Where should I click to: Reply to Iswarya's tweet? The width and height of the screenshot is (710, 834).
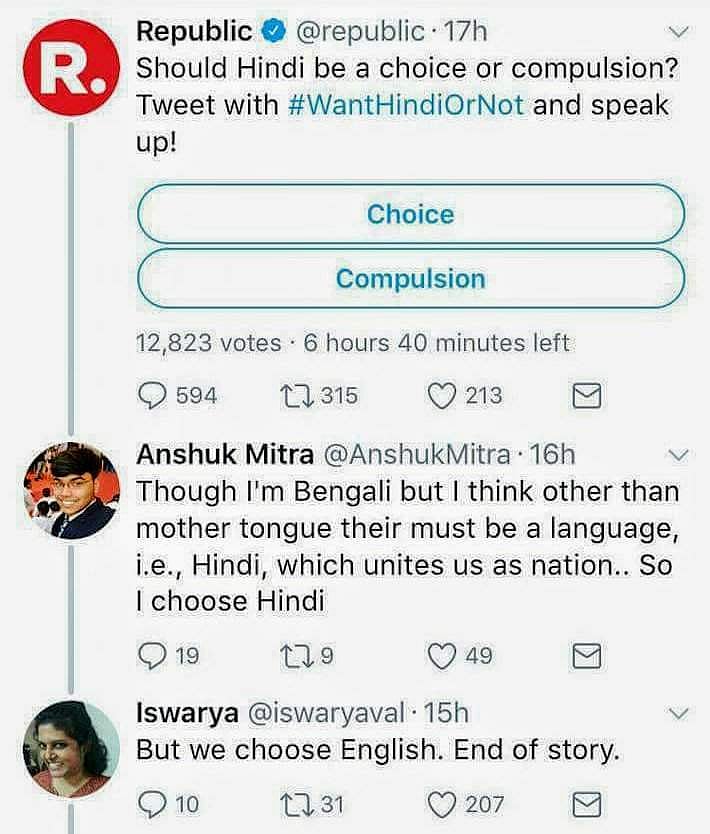click(x=150, y=803)
